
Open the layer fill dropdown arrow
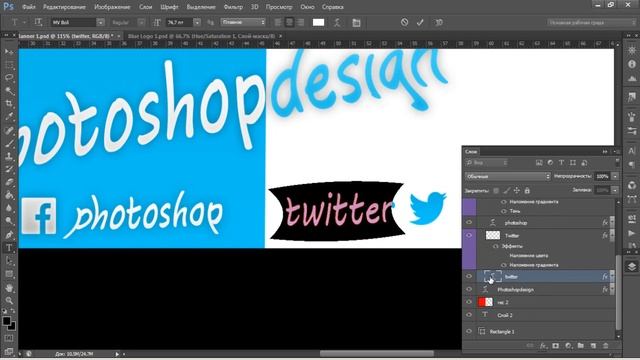615,190
